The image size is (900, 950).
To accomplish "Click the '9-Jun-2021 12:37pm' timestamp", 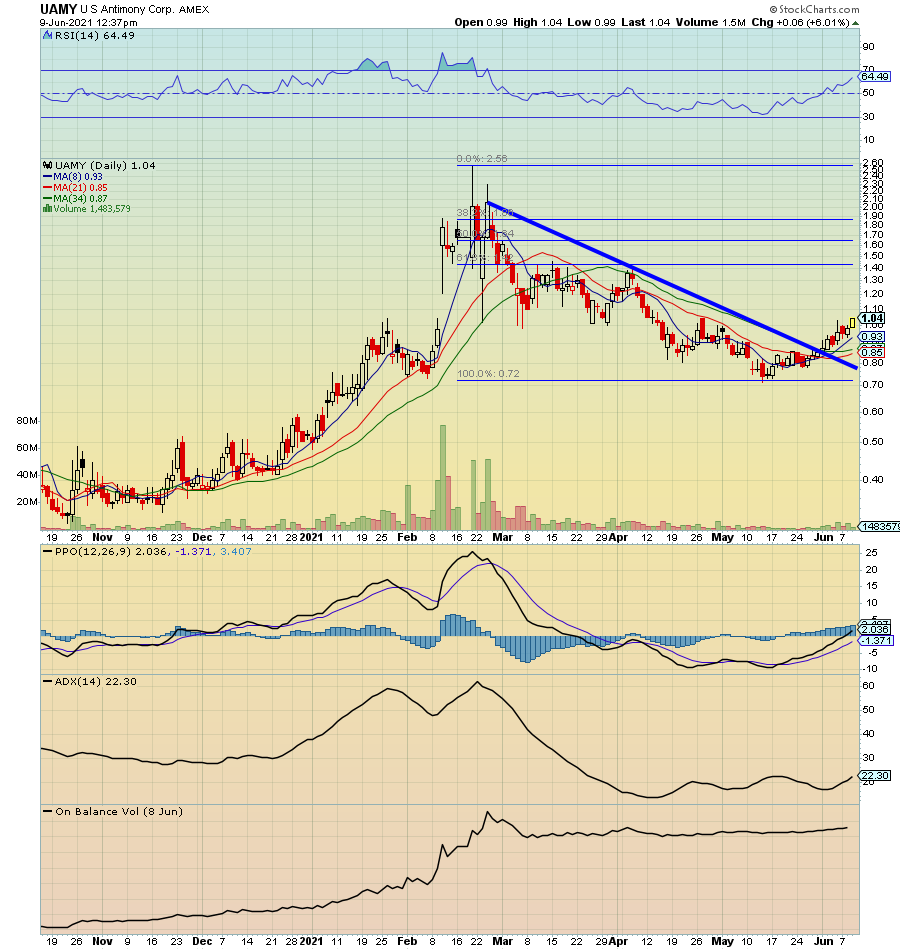I will (x=88, y=22).
